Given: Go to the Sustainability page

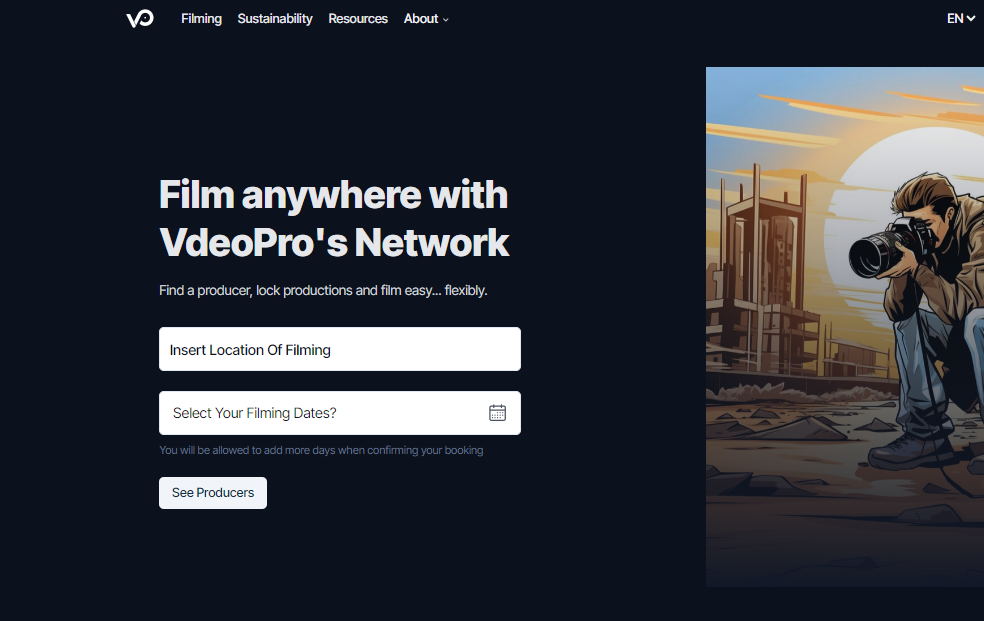Looking at the screenshot, I should click(275, 19).
